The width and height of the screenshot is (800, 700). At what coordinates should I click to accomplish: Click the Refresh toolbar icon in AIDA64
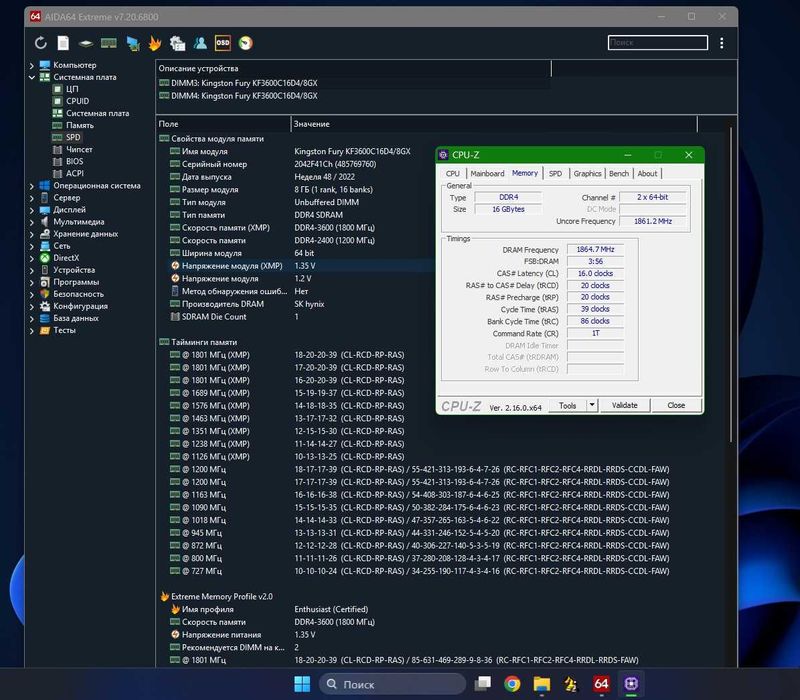(41, 43)
